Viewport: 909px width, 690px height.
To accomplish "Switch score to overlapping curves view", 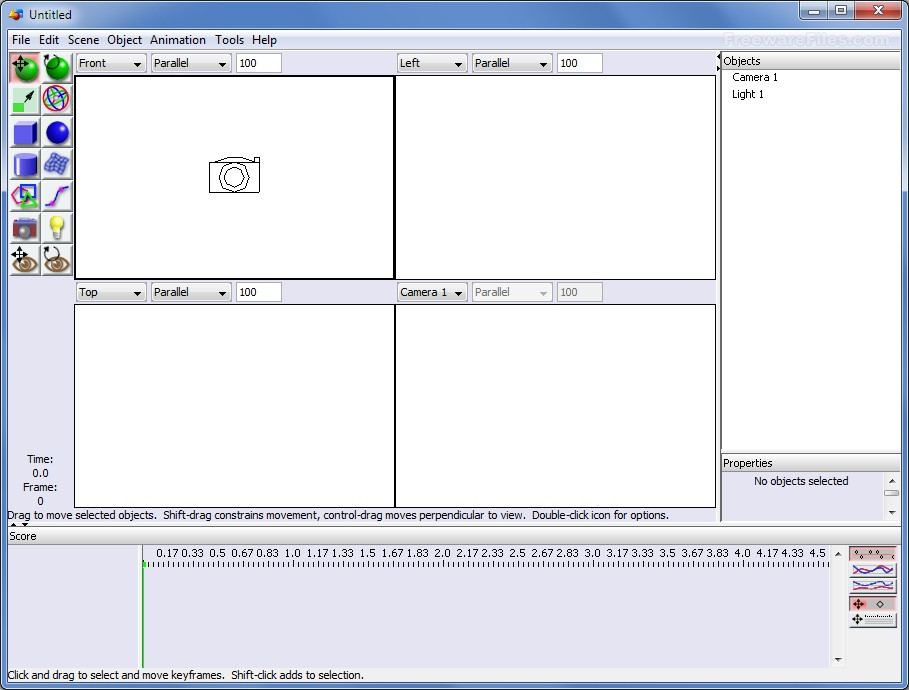I will (x=872, y=570).
